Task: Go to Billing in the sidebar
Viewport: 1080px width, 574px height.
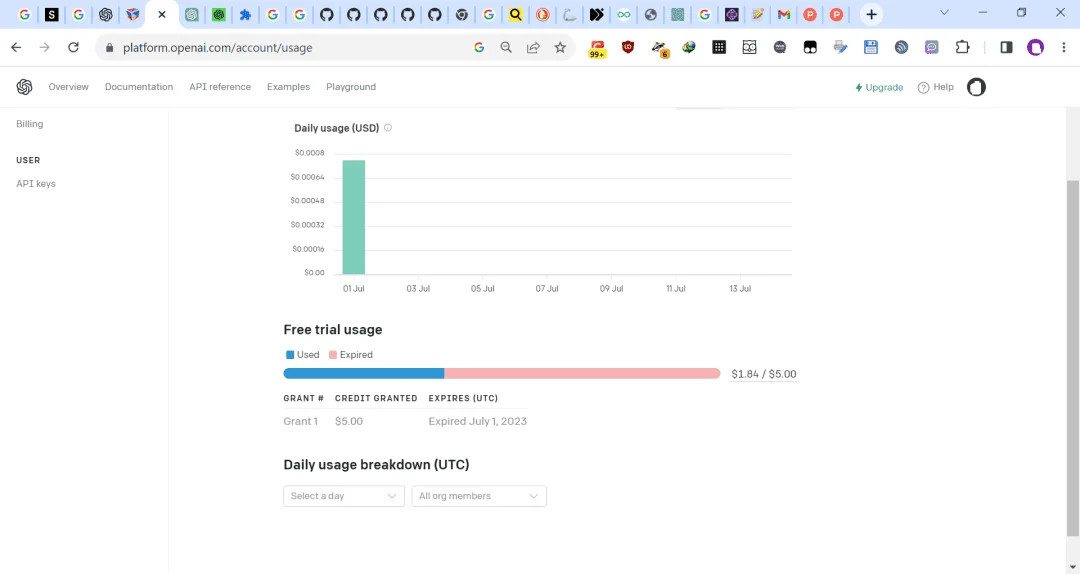Action: pyautogui.click(x=30, y=124)
